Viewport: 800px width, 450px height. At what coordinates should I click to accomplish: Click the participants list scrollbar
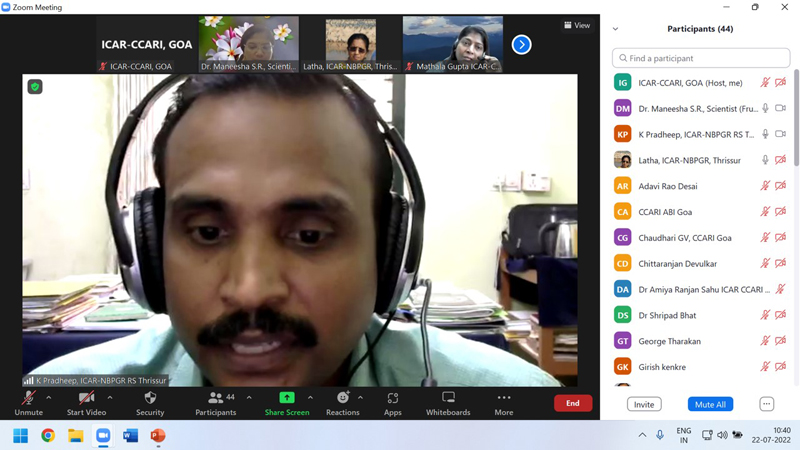point(796,117)
